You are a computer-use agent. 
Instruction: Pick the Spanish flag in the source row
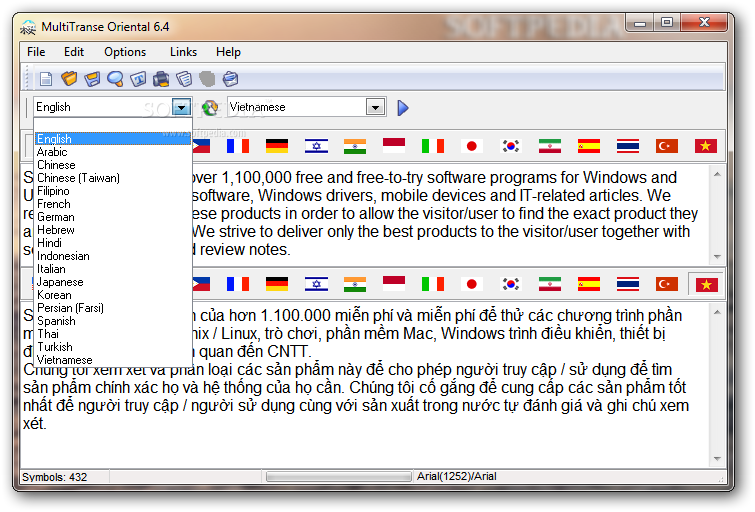pyautogui.click(x=589, y=146)
